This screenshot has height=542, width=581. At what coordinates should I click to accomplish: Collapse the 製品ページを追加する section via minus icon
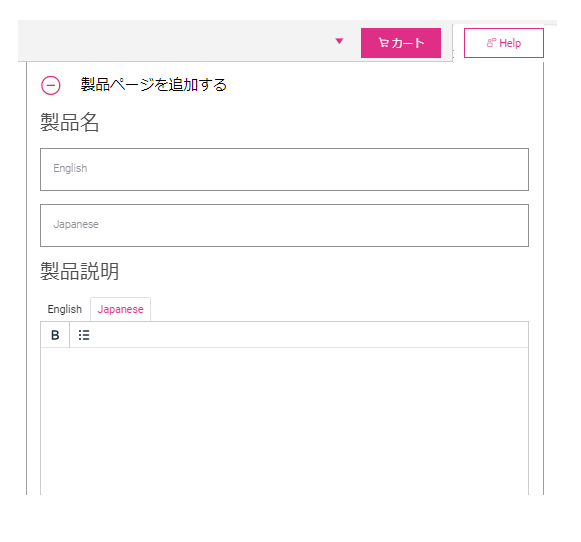50,86
